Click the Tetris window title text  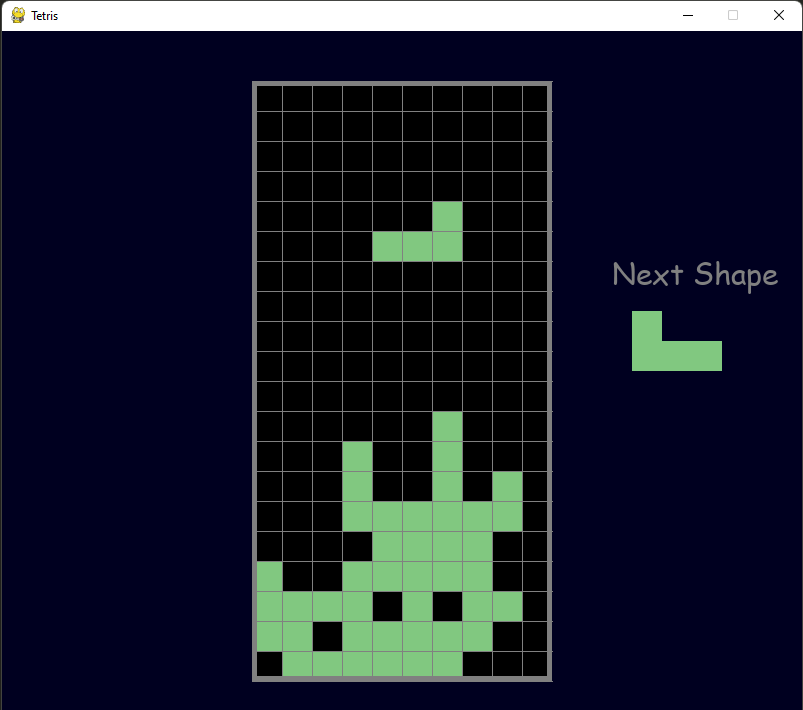[x=45, y=16]
